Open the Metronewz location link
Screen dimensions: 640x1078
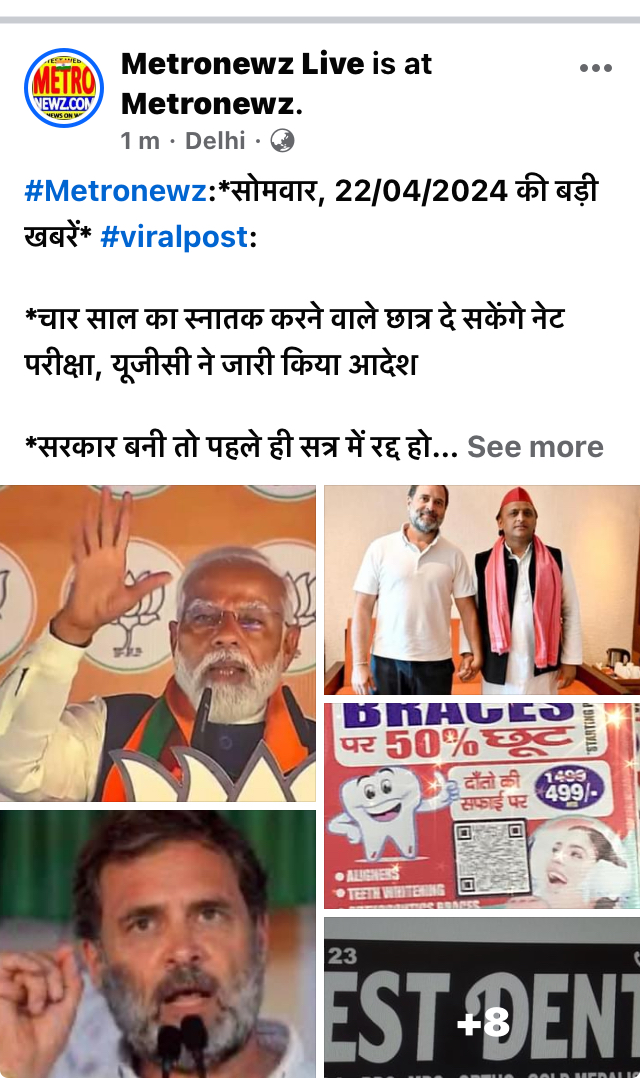[x=212, y=104]
